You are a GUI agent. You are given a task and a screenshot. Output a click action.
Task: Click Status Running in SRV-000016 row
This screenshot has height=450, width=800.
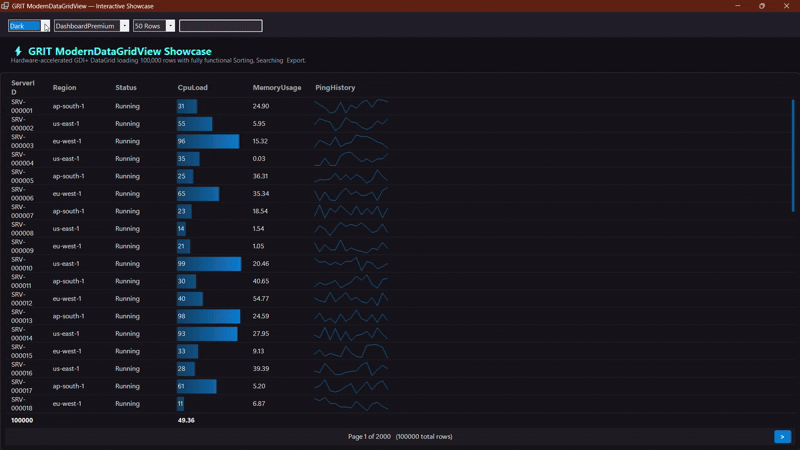(128, 368)
